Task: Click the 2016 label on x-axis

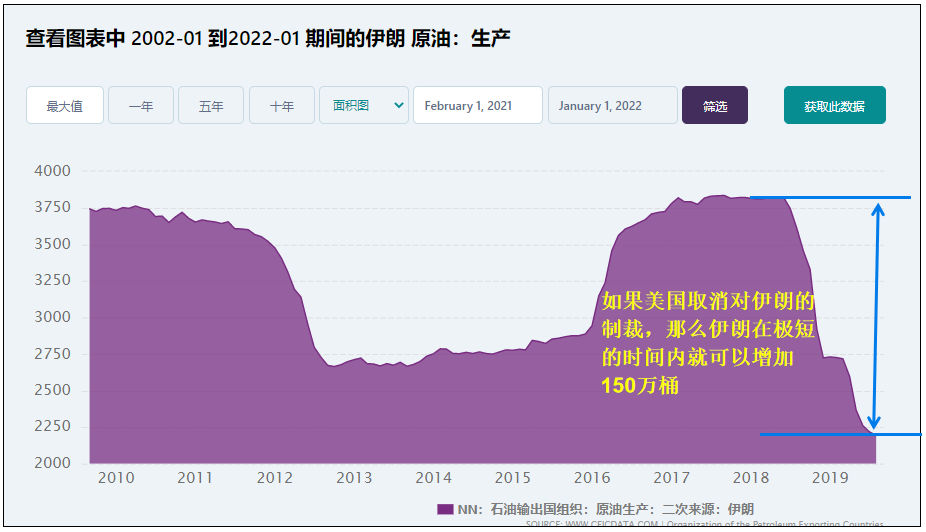Action: click(x=592, y=478)
